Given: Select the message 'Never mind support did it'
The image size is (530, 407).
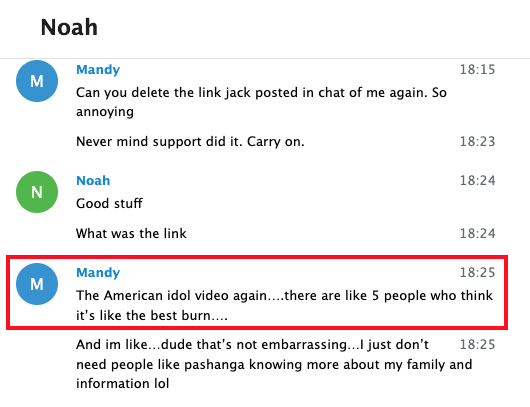Looking at the screenshot, I should 190,141.
